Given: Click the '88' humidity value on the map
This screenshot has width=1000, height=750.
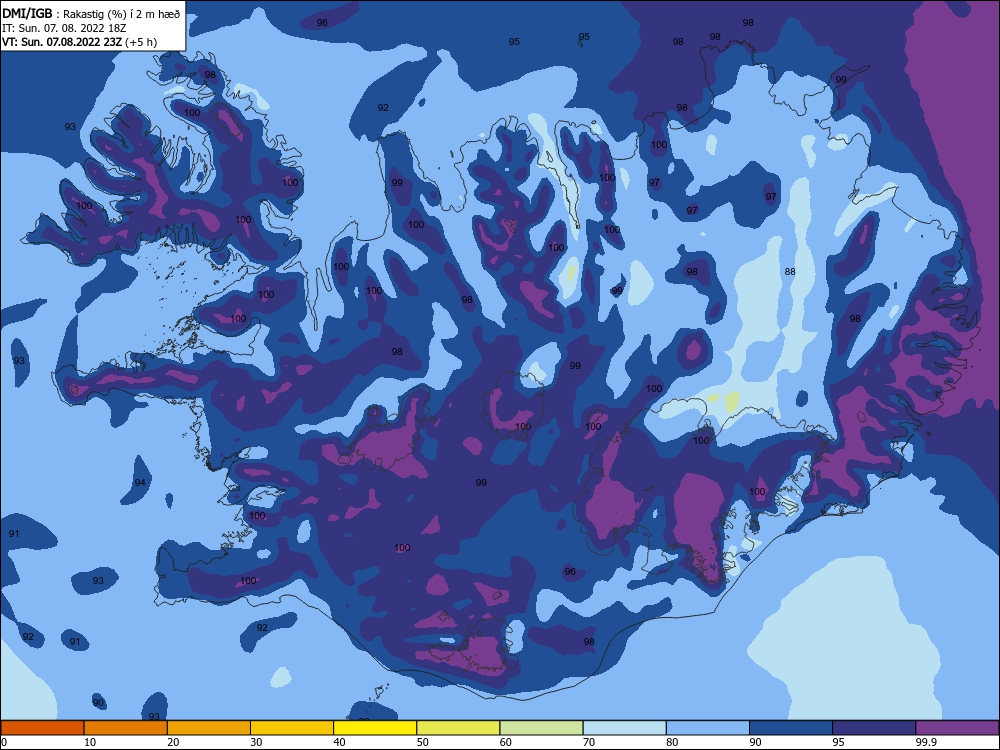Looking at the screenshot, I should [790, 272].
